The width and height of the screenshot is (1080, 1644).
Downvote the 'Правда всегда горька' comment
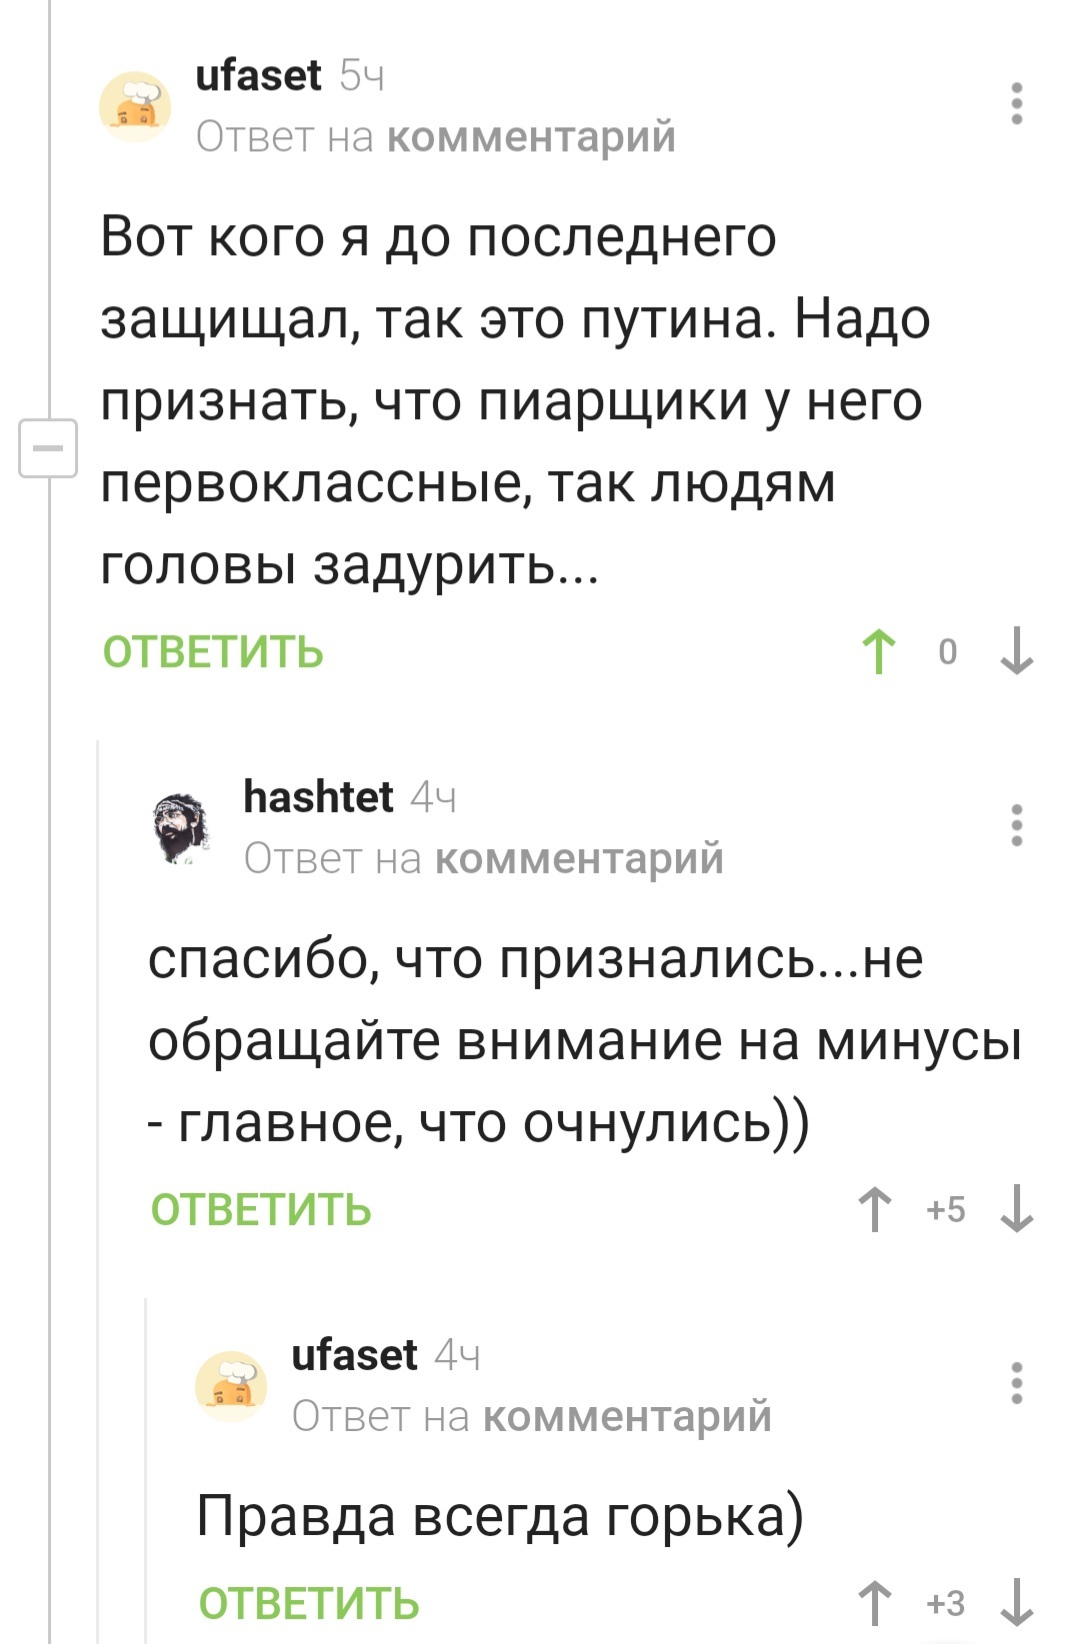coord(1017,1603)
